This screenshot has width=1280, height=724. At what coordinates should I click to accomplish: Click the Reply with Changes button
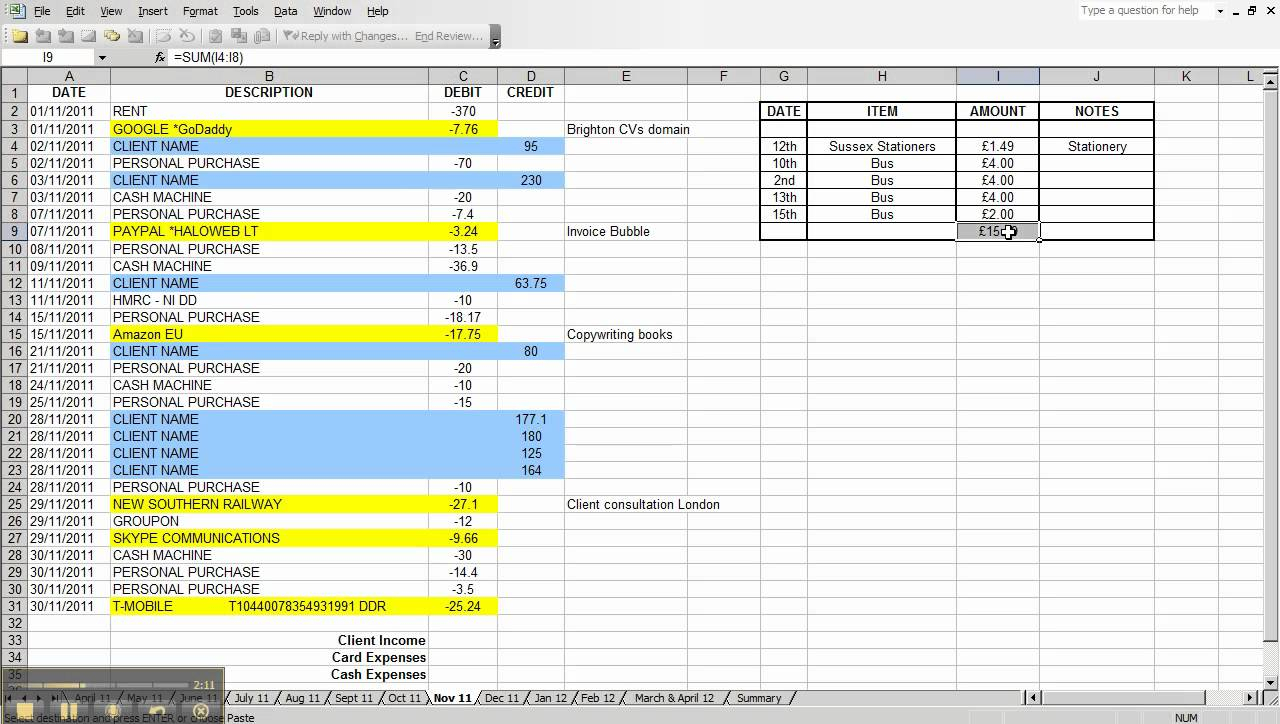[x=345, y=36]
